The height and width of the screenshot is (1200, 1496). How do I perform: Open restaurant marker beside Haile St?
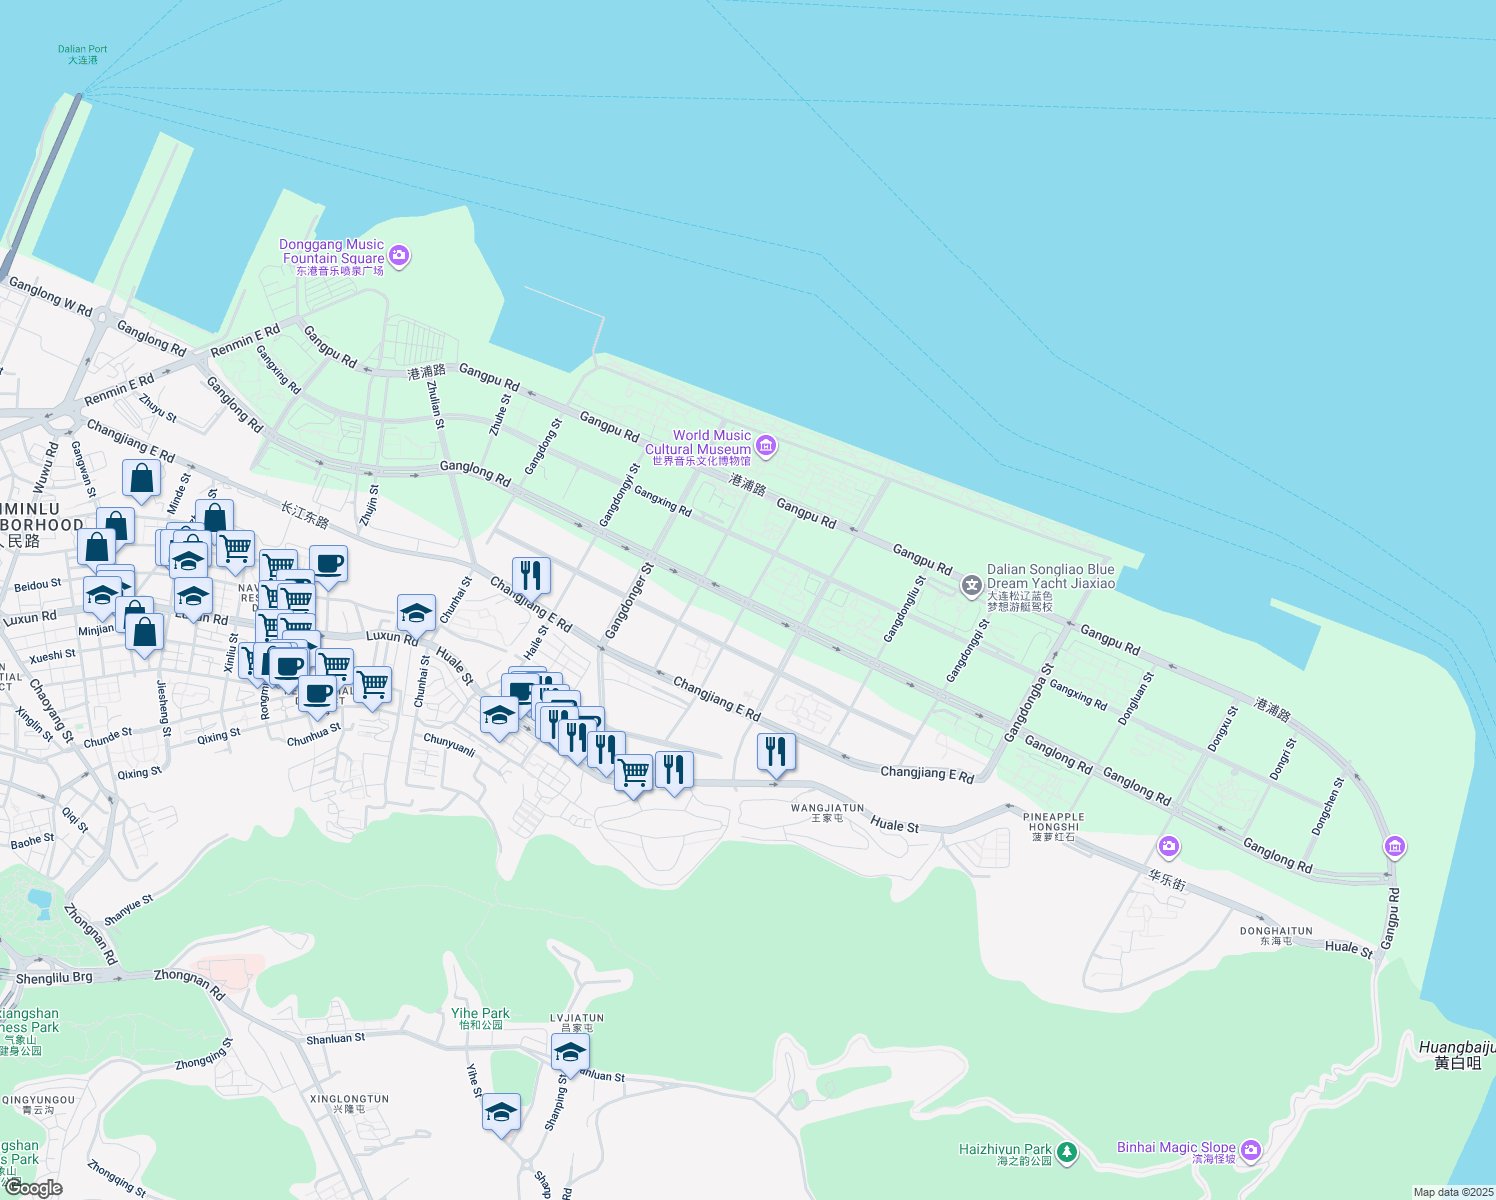point(531,576)
